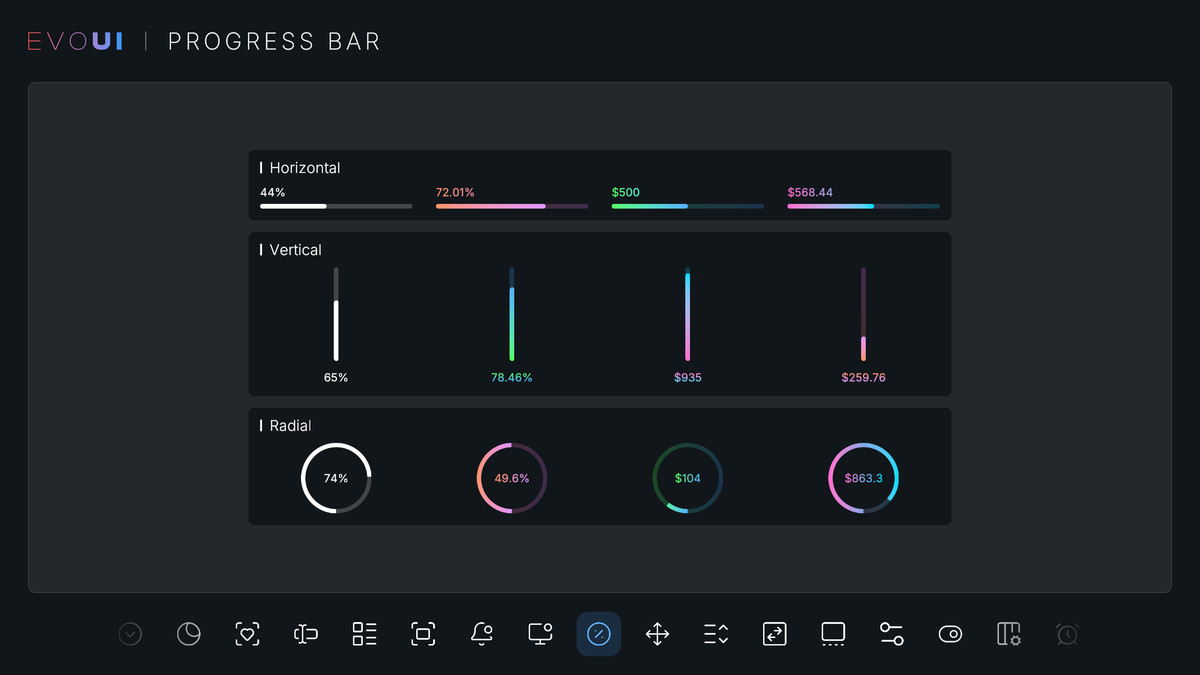Click the sort list icon with up-down arrows
Viewport: 1200px width, 675px height.
point(715,634)
